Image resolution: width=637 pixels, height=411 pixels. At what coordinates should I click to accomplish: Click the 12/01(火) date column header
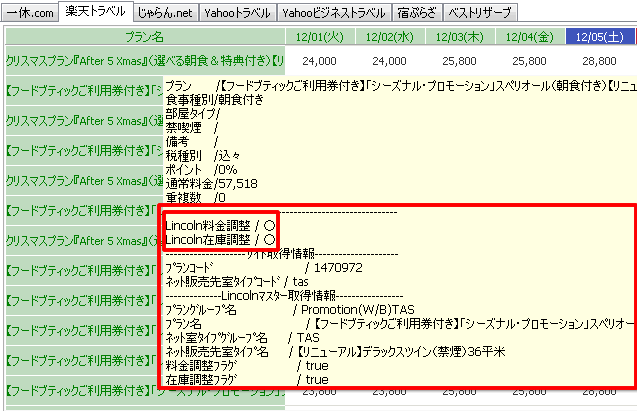pos(320,37)
